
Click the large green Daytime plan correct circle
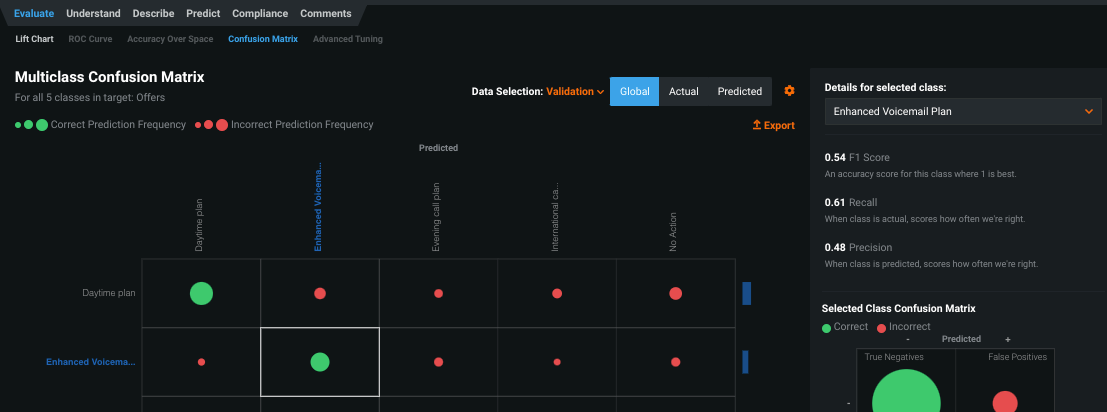click(201, 293)
